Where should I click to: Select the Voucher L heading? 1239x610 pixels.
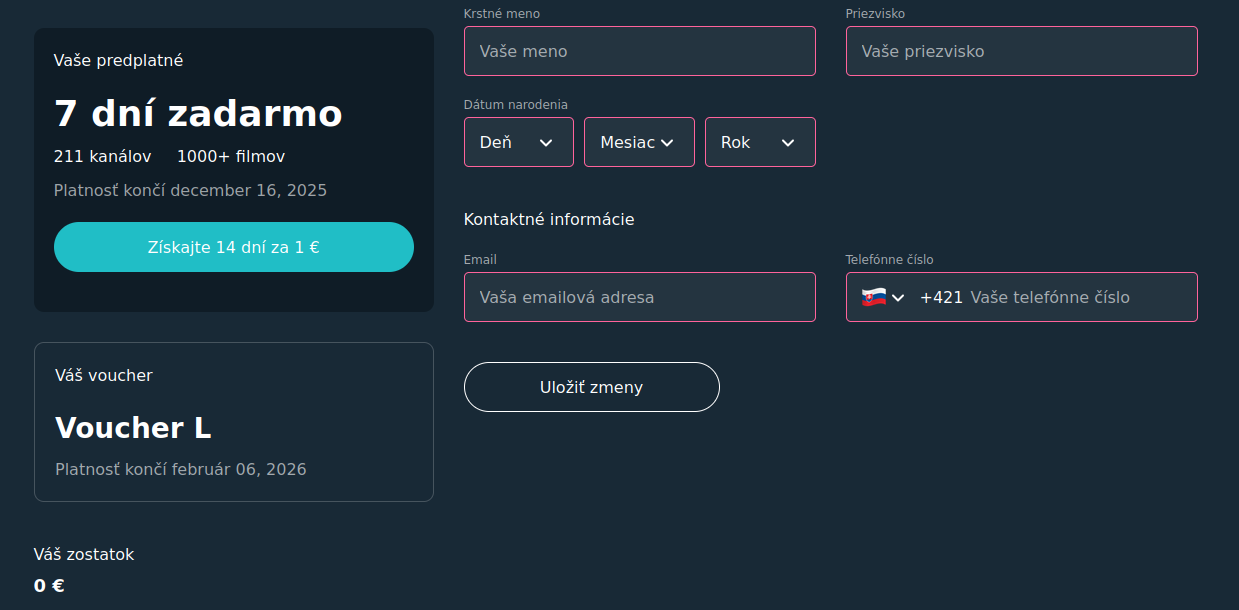coord(133,428)
